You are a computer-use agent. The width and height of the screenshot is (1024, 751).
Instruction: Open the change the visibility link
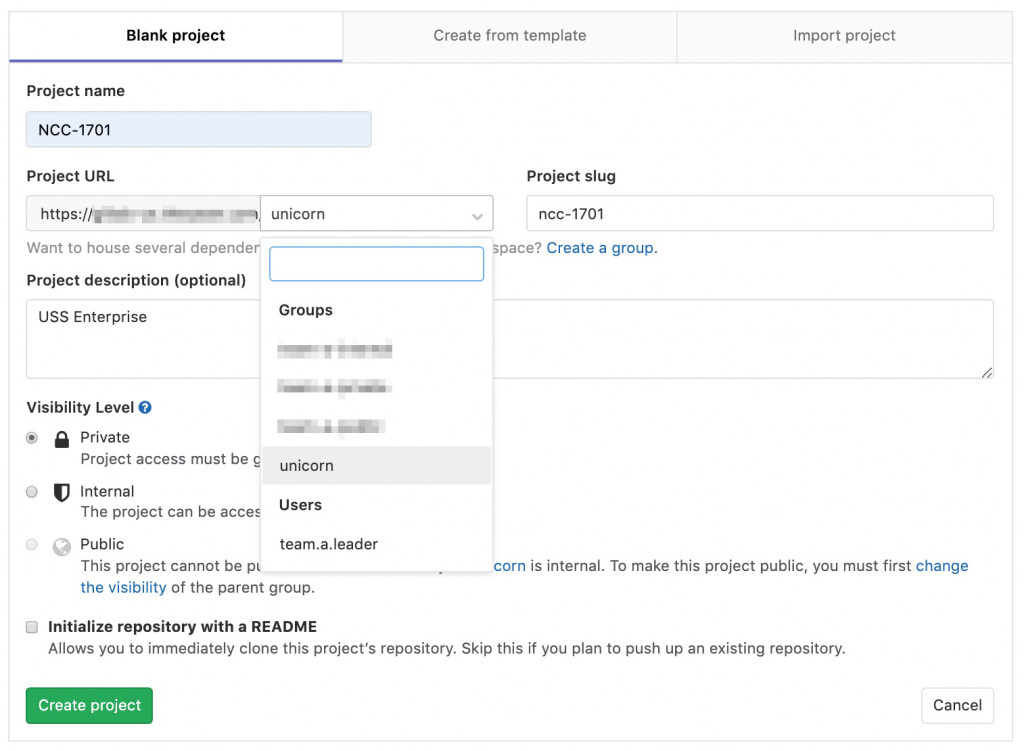(941, 566)
